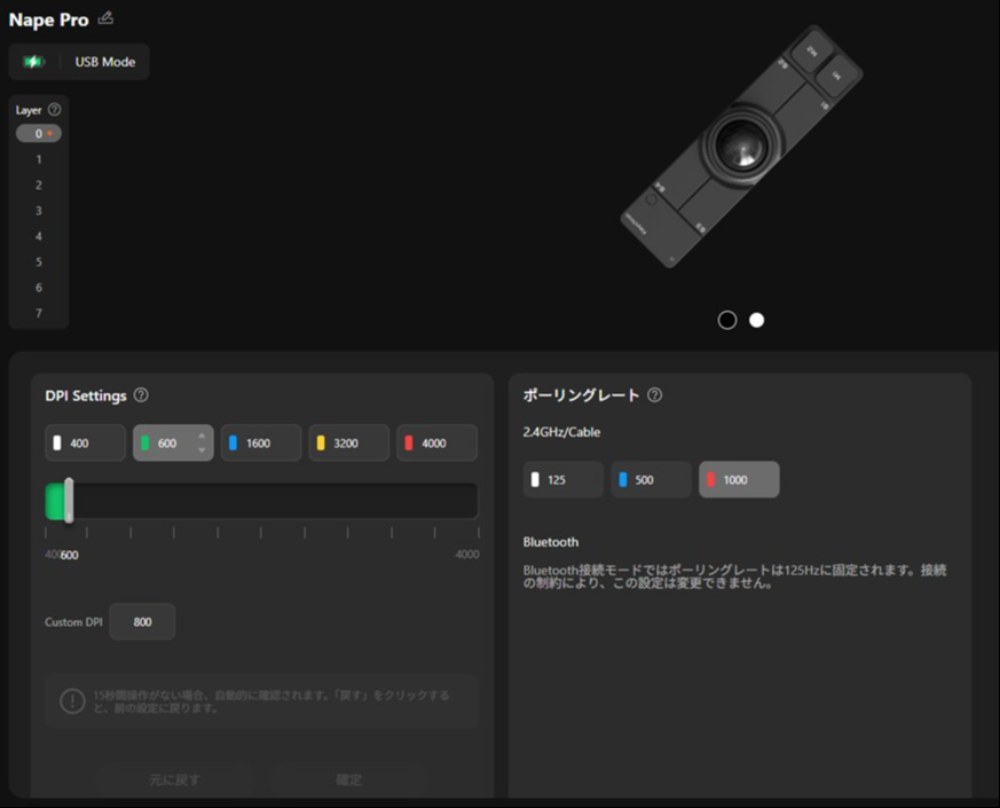Click the 600 current slider value label
Screen dimensions: 1000x808
pyautogui.click(x=70, y=555)
